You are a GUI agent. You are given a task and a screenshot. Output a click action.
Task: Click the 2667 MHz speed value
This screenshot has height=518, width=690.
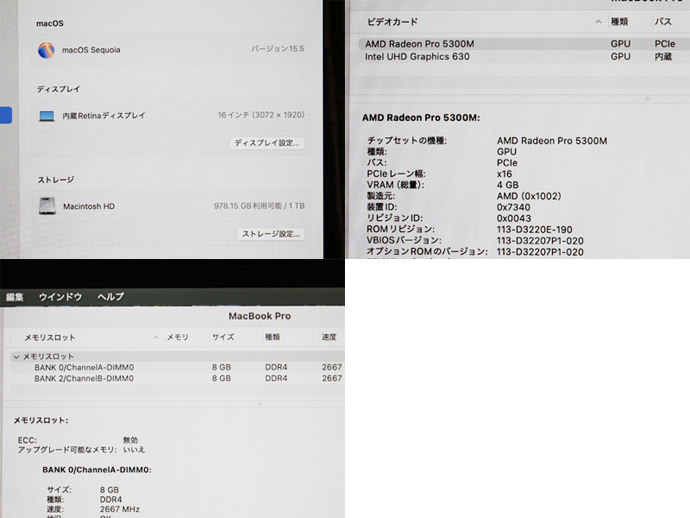click(x=120, y=509)
